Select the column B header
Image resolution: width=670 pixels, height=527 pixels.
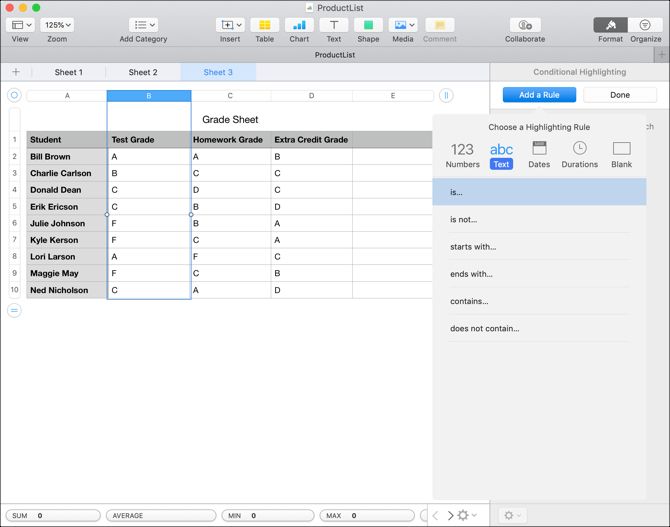click(x=149, y=96)
